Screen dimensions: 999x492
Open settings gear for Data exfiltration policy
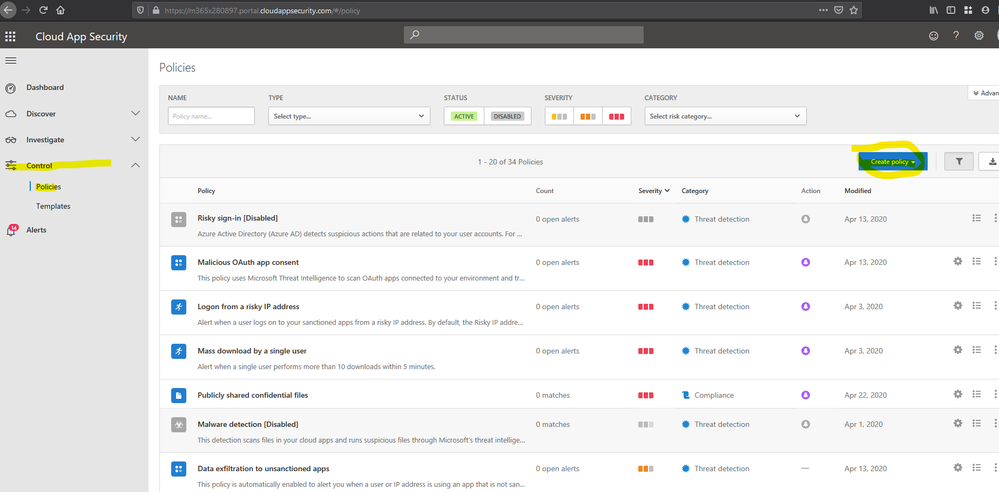coord(957,468)
